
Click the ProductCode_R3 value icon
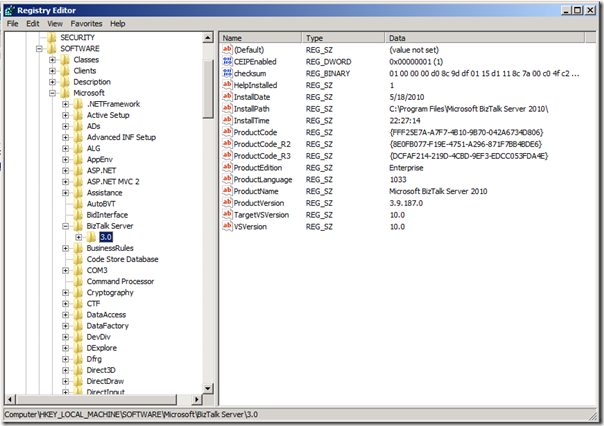tap(227, 156)
